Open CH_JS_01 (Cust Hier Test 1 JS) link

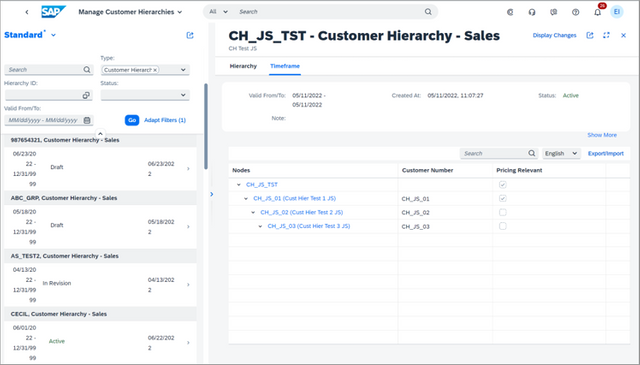(294, 198)
